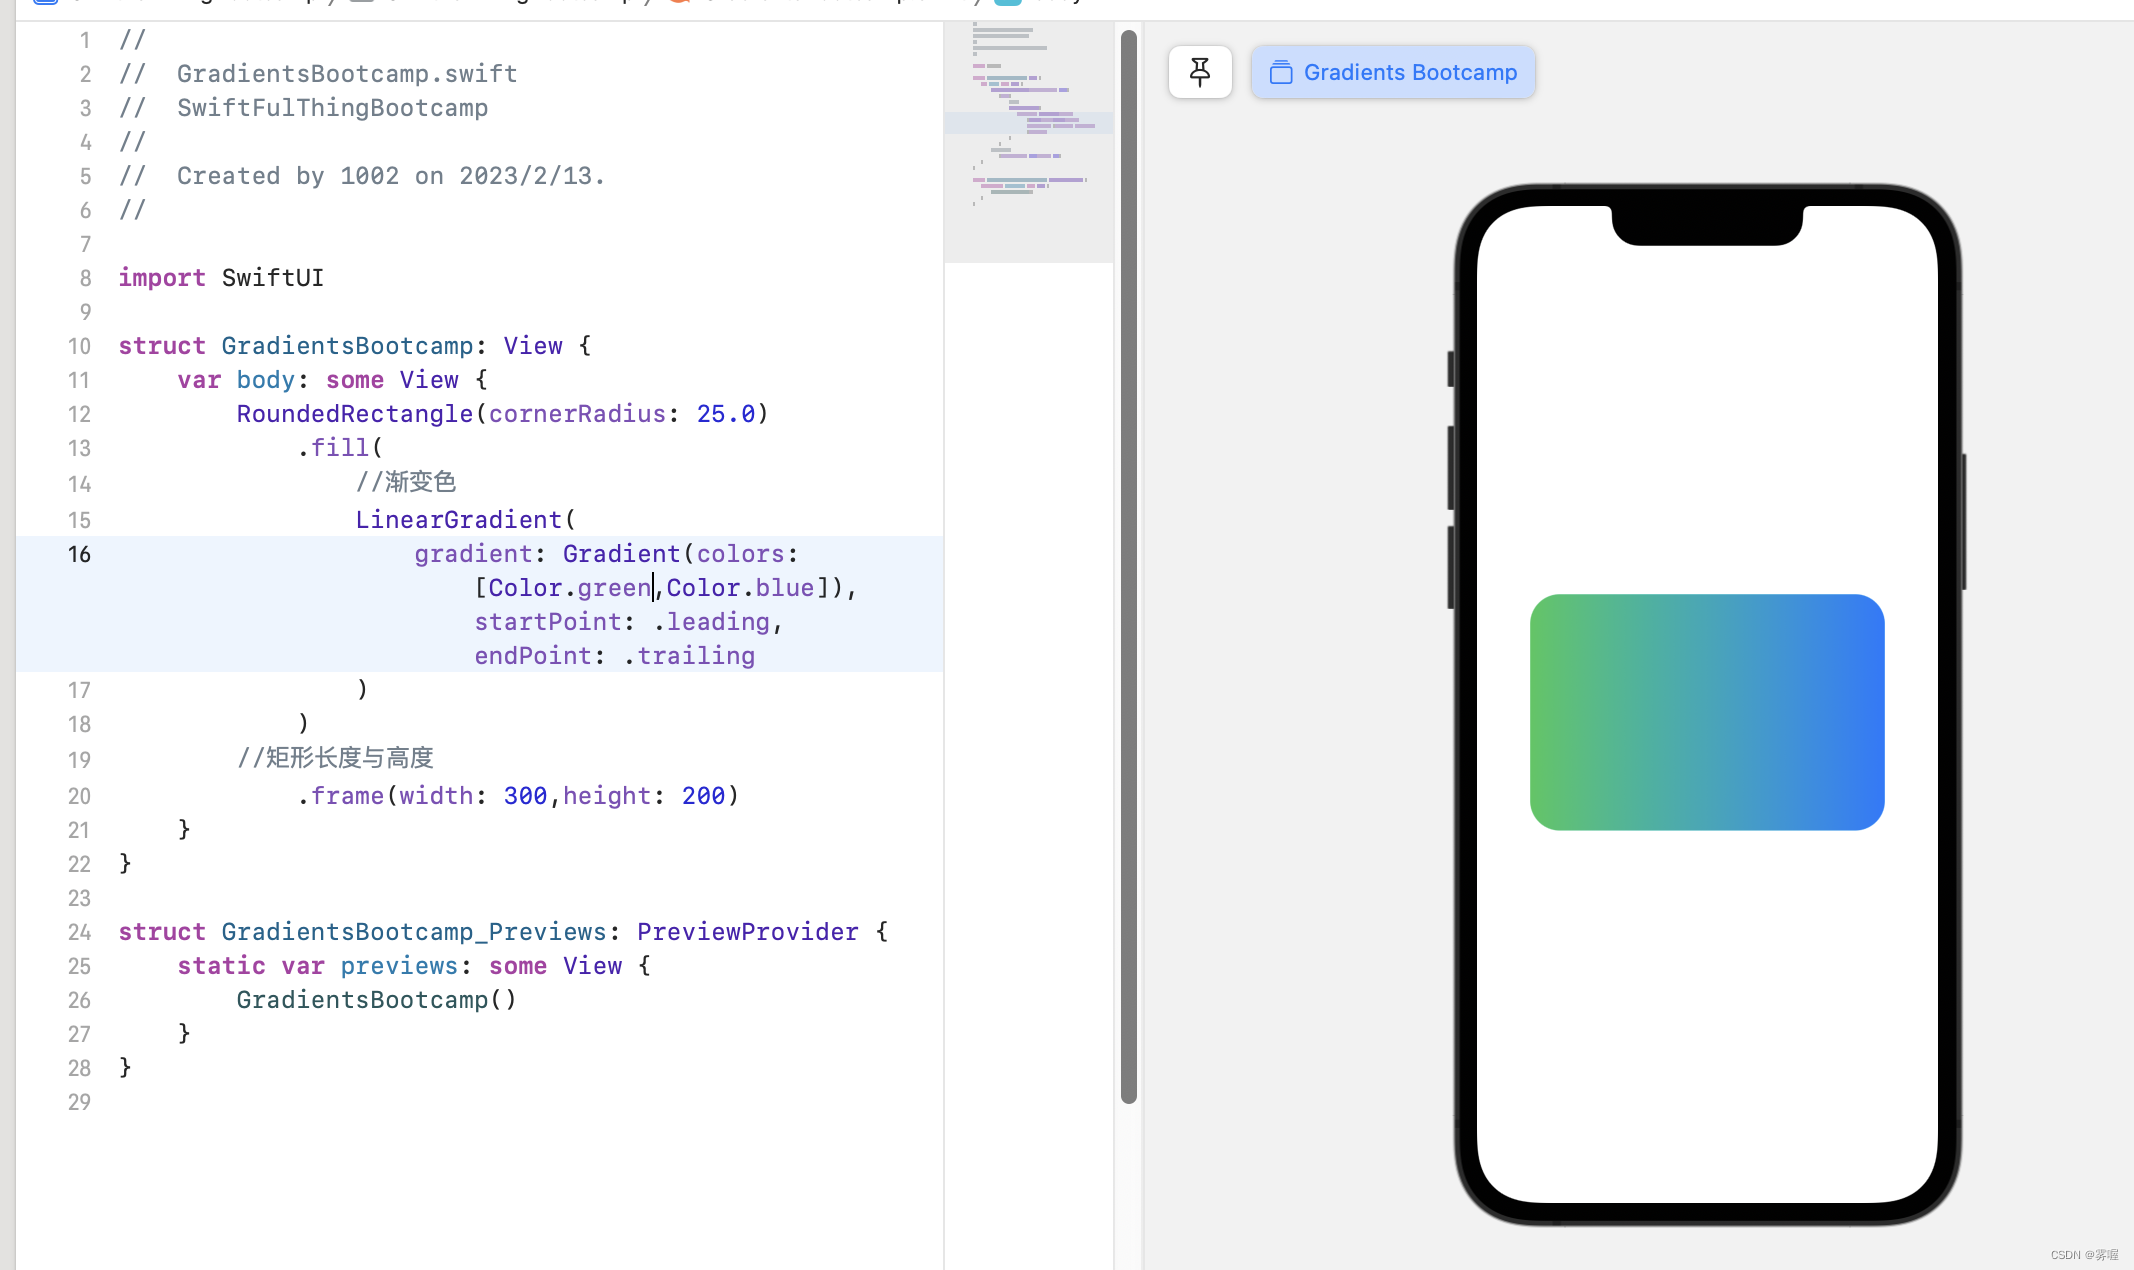Click the .trailing endPoint value
This screenshot has height=1270, width=2134.
tap(690, 656)
